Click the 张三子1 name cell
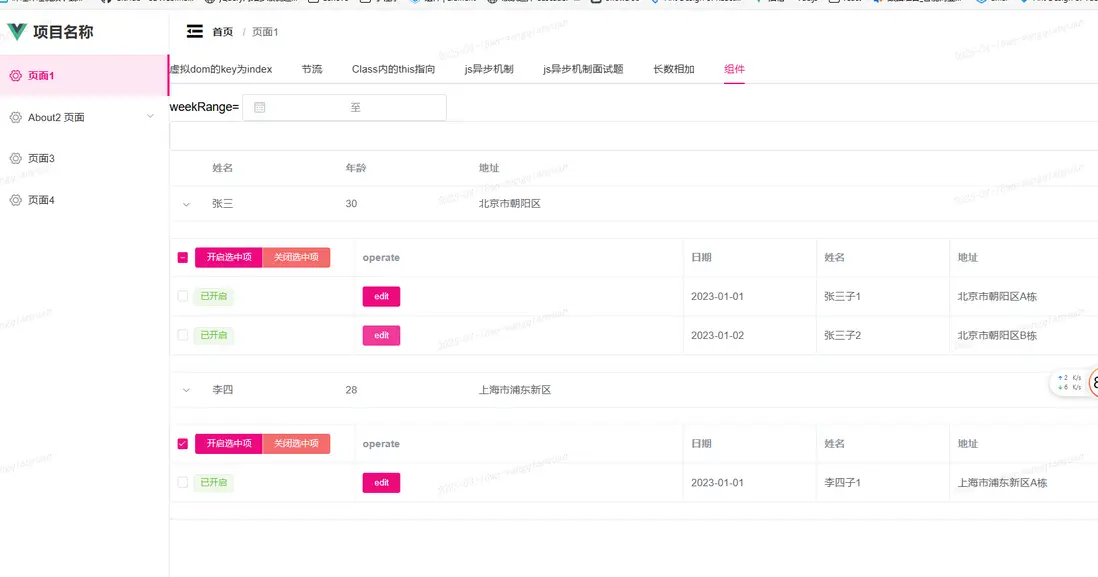 pyautogui.click(x=842, y=296)
